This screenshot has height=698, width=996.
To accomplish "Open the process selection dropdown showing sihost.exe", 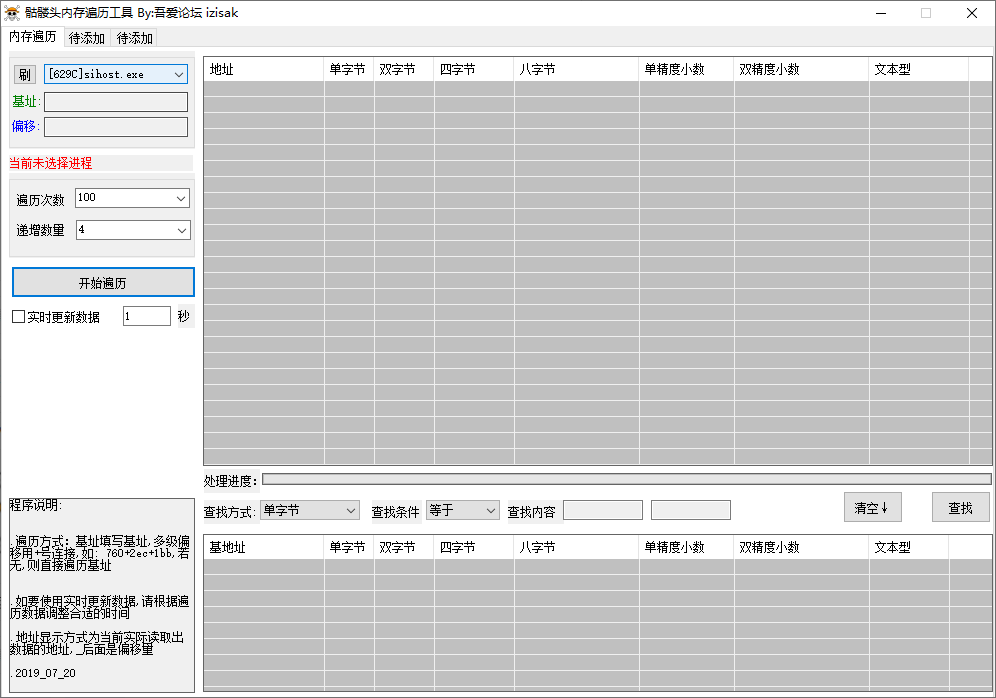I will 116,75.
